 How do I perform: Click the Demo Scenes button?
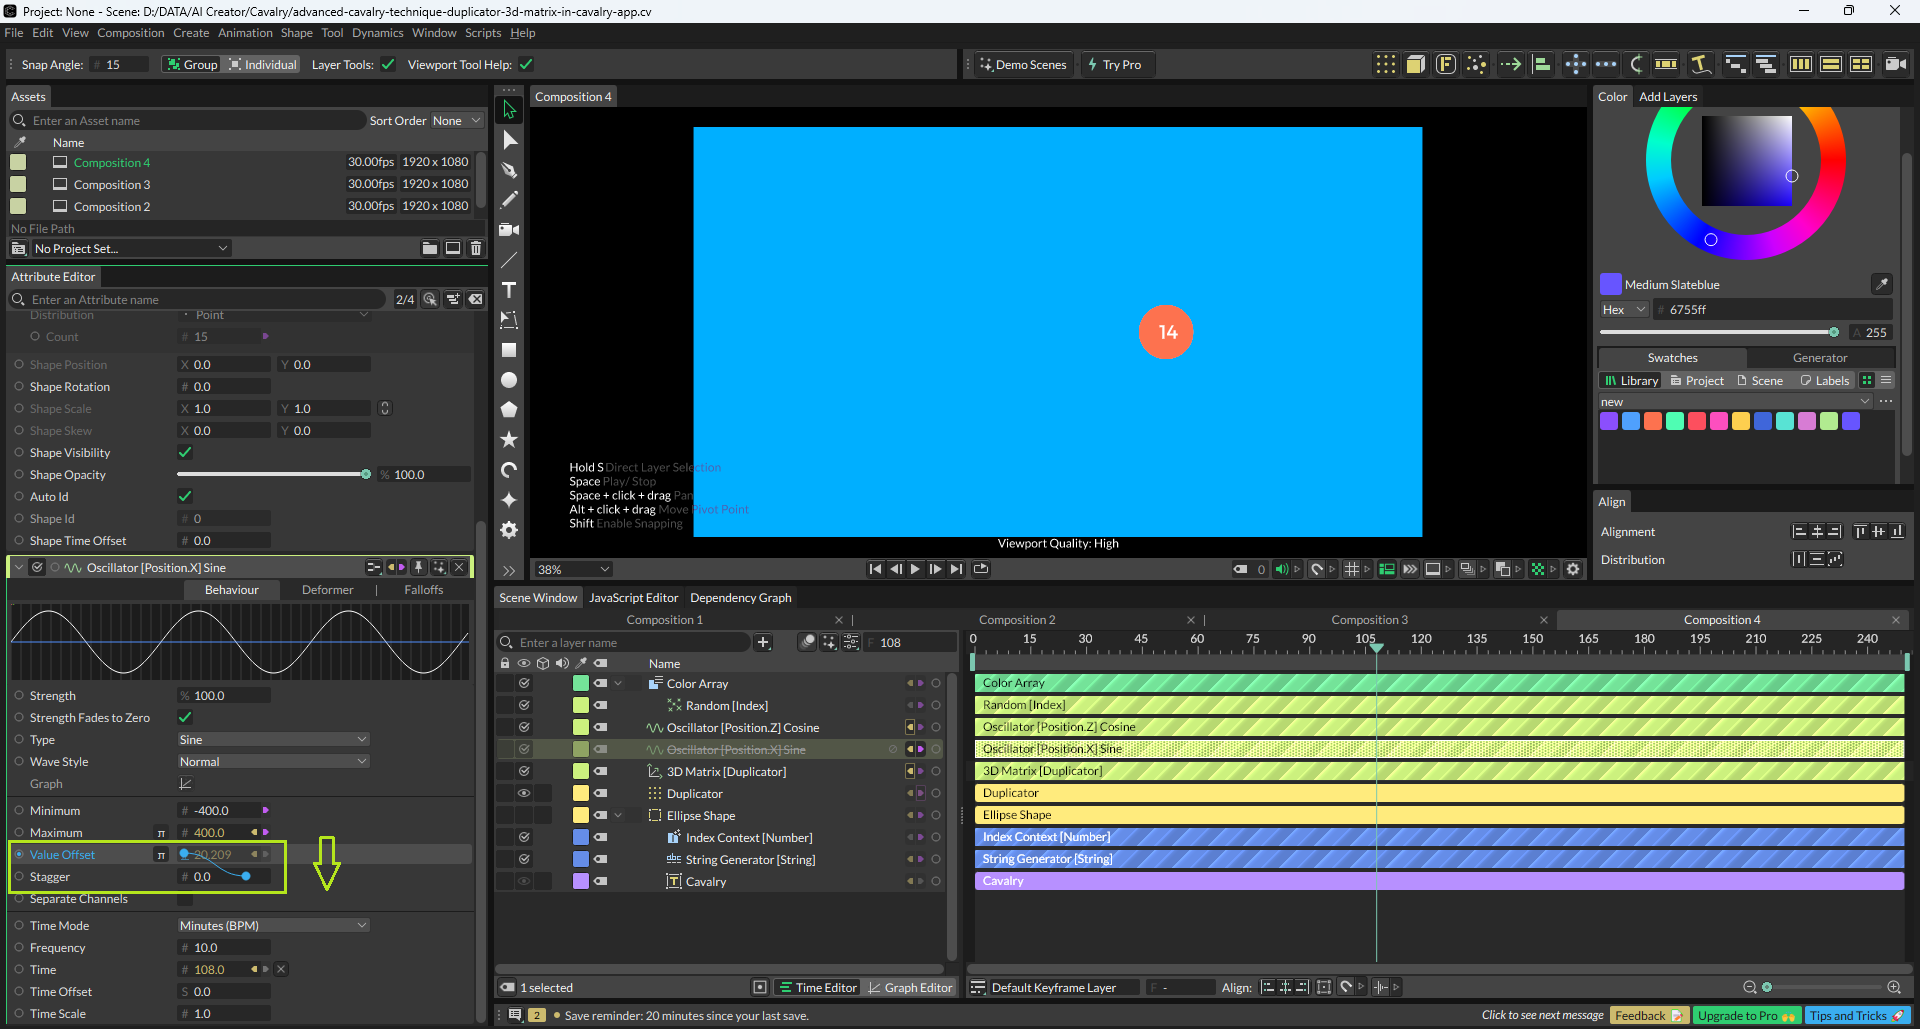coord(1023,65)
